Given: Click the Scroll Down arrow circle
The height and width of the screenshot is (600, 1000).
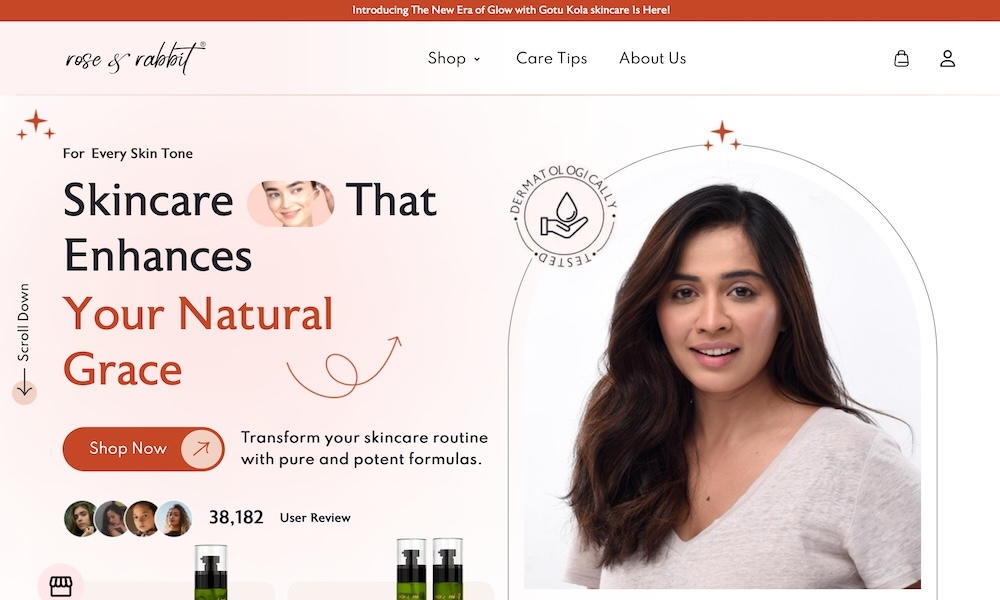Looking at the screenshot, I should click(x=24, y=391).
